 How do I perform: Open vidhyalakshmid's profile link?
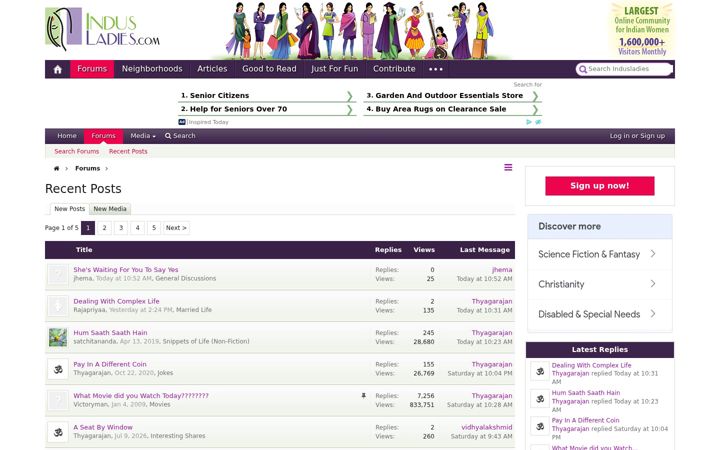click(487, 428)
